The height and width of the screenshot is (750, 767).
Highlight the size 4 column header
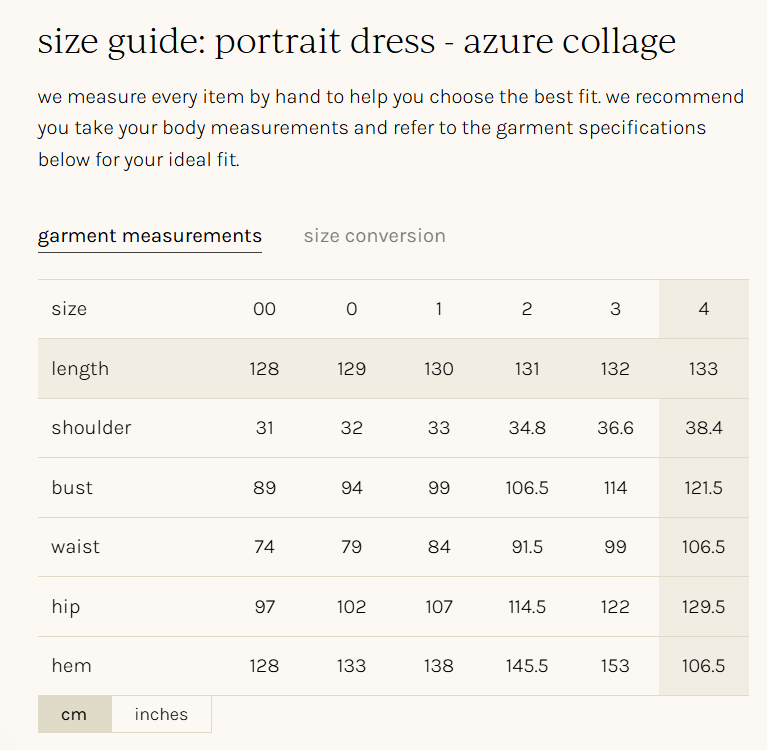(x=703, y=309)
